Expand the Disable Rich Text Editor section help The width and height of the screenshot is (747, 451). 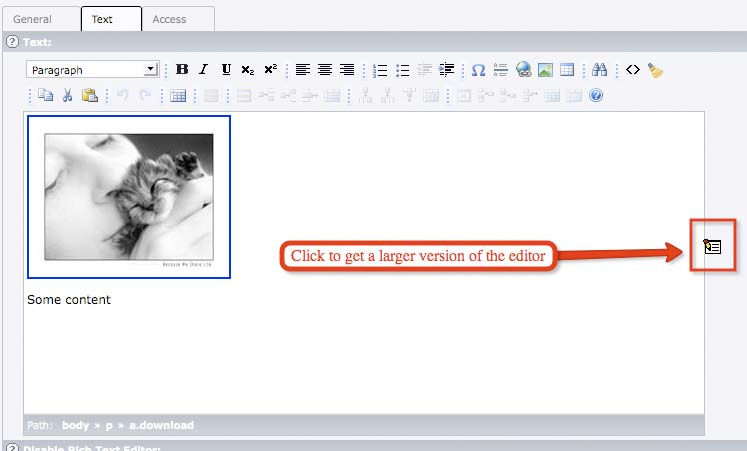point(12,446)
